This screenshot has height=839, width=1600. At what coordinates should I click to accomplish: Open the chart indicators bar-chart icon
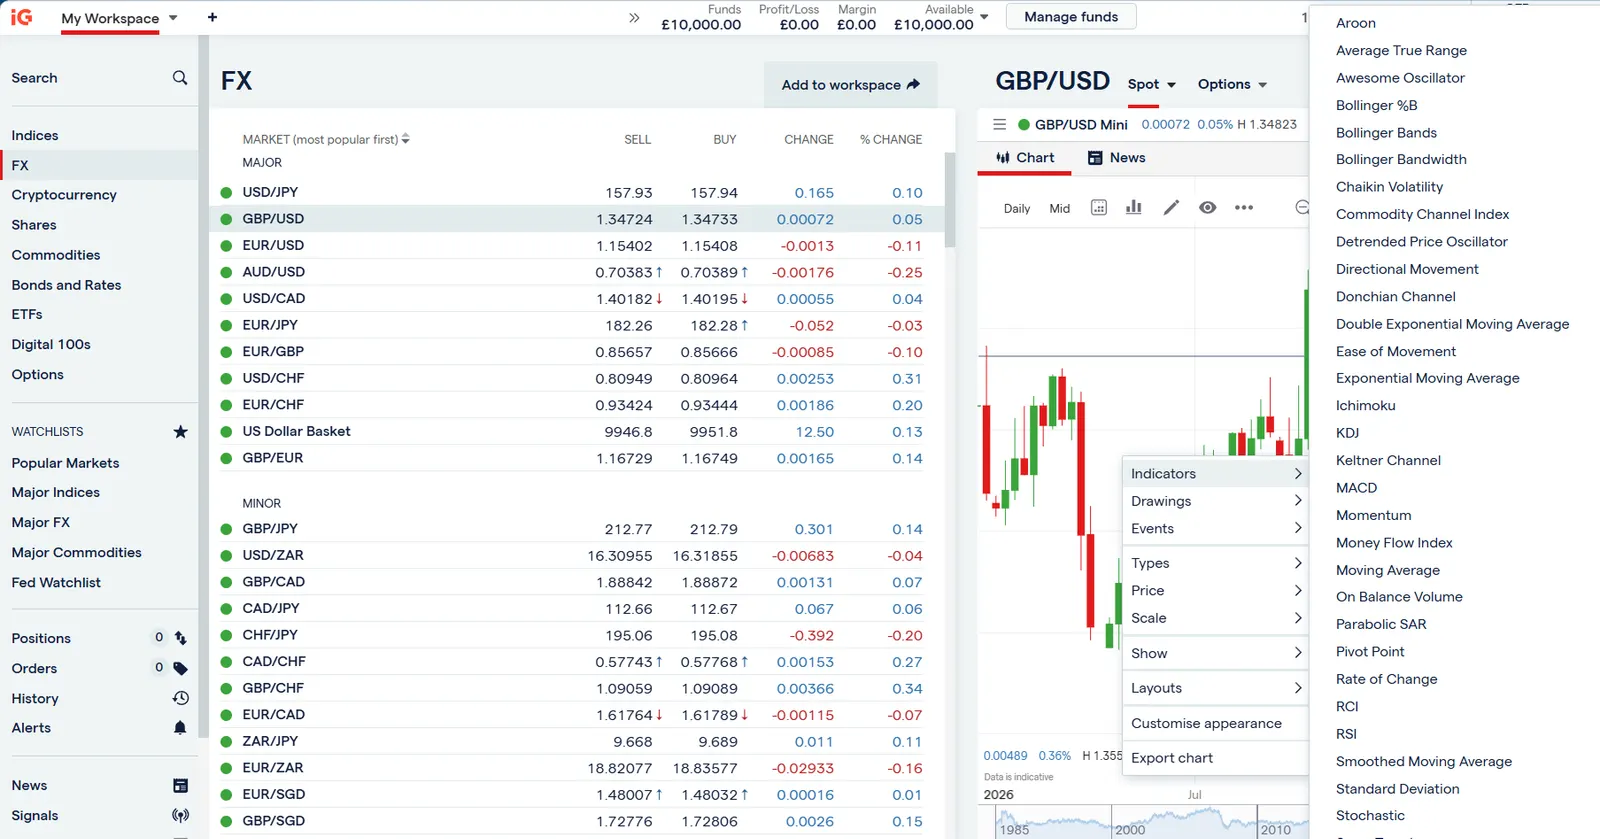click(1133, 207)
